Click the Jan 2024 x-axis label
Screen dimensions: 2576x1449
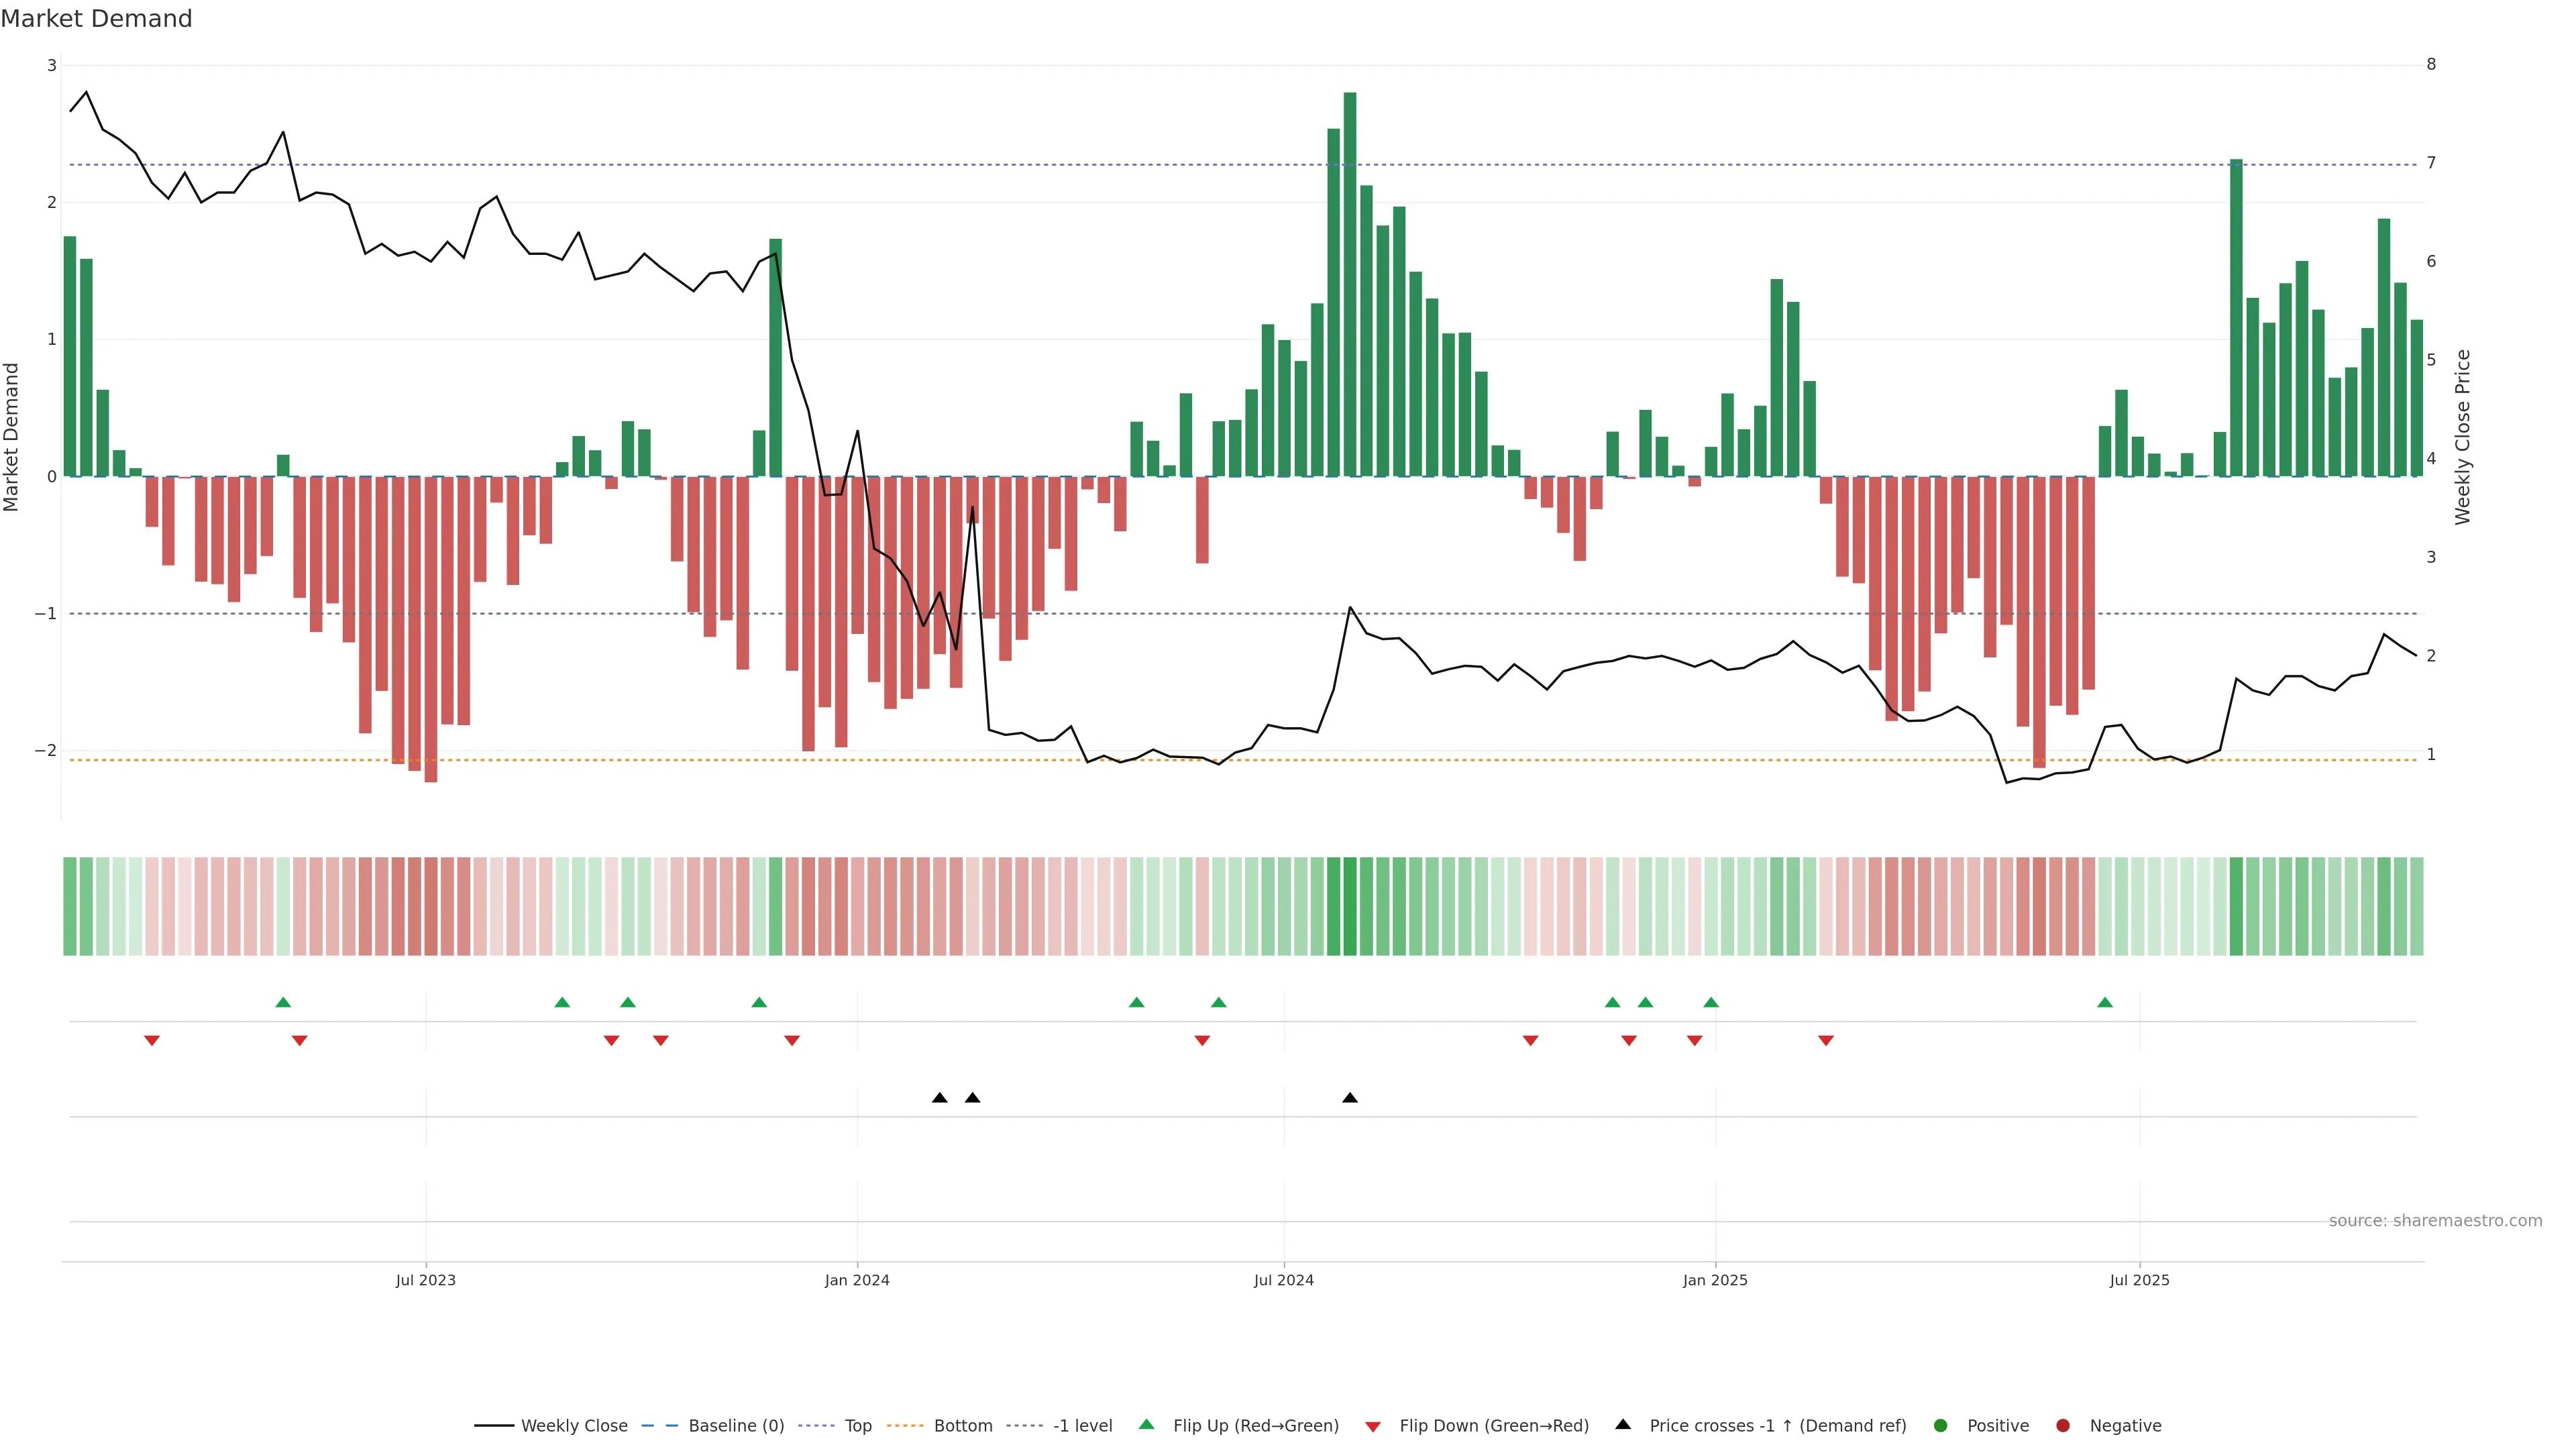point(857,1280)
